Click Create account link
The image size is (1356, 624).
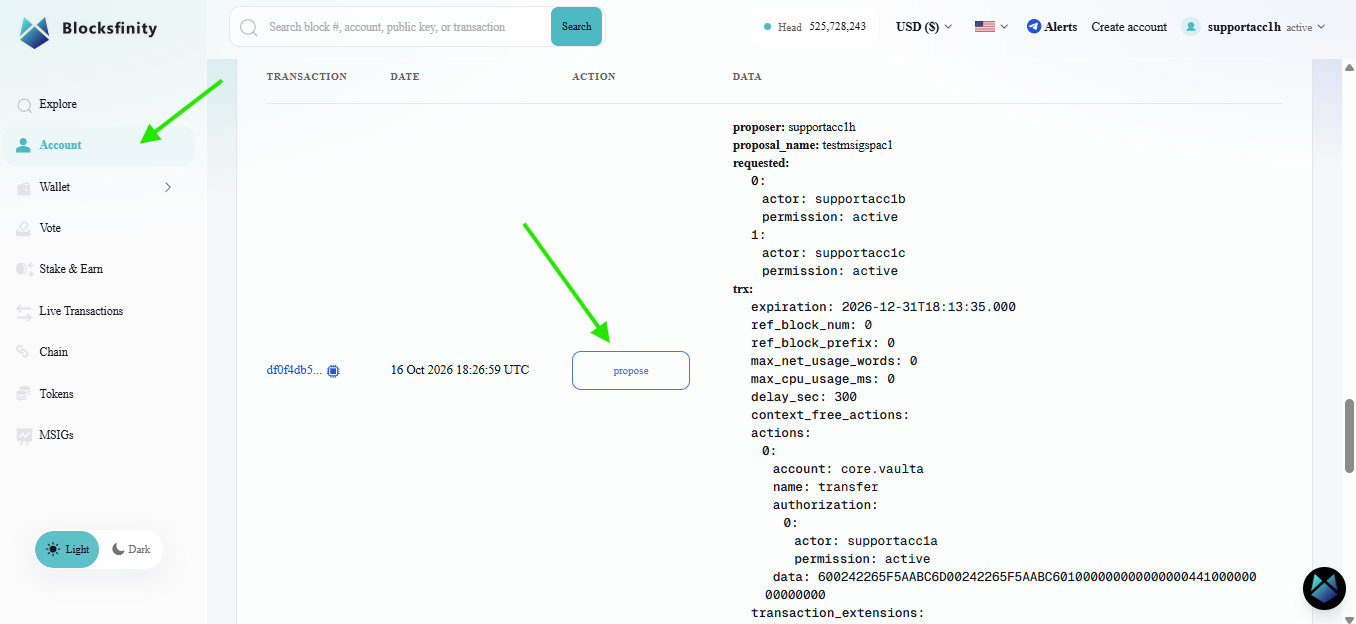tap(1129, 27)
